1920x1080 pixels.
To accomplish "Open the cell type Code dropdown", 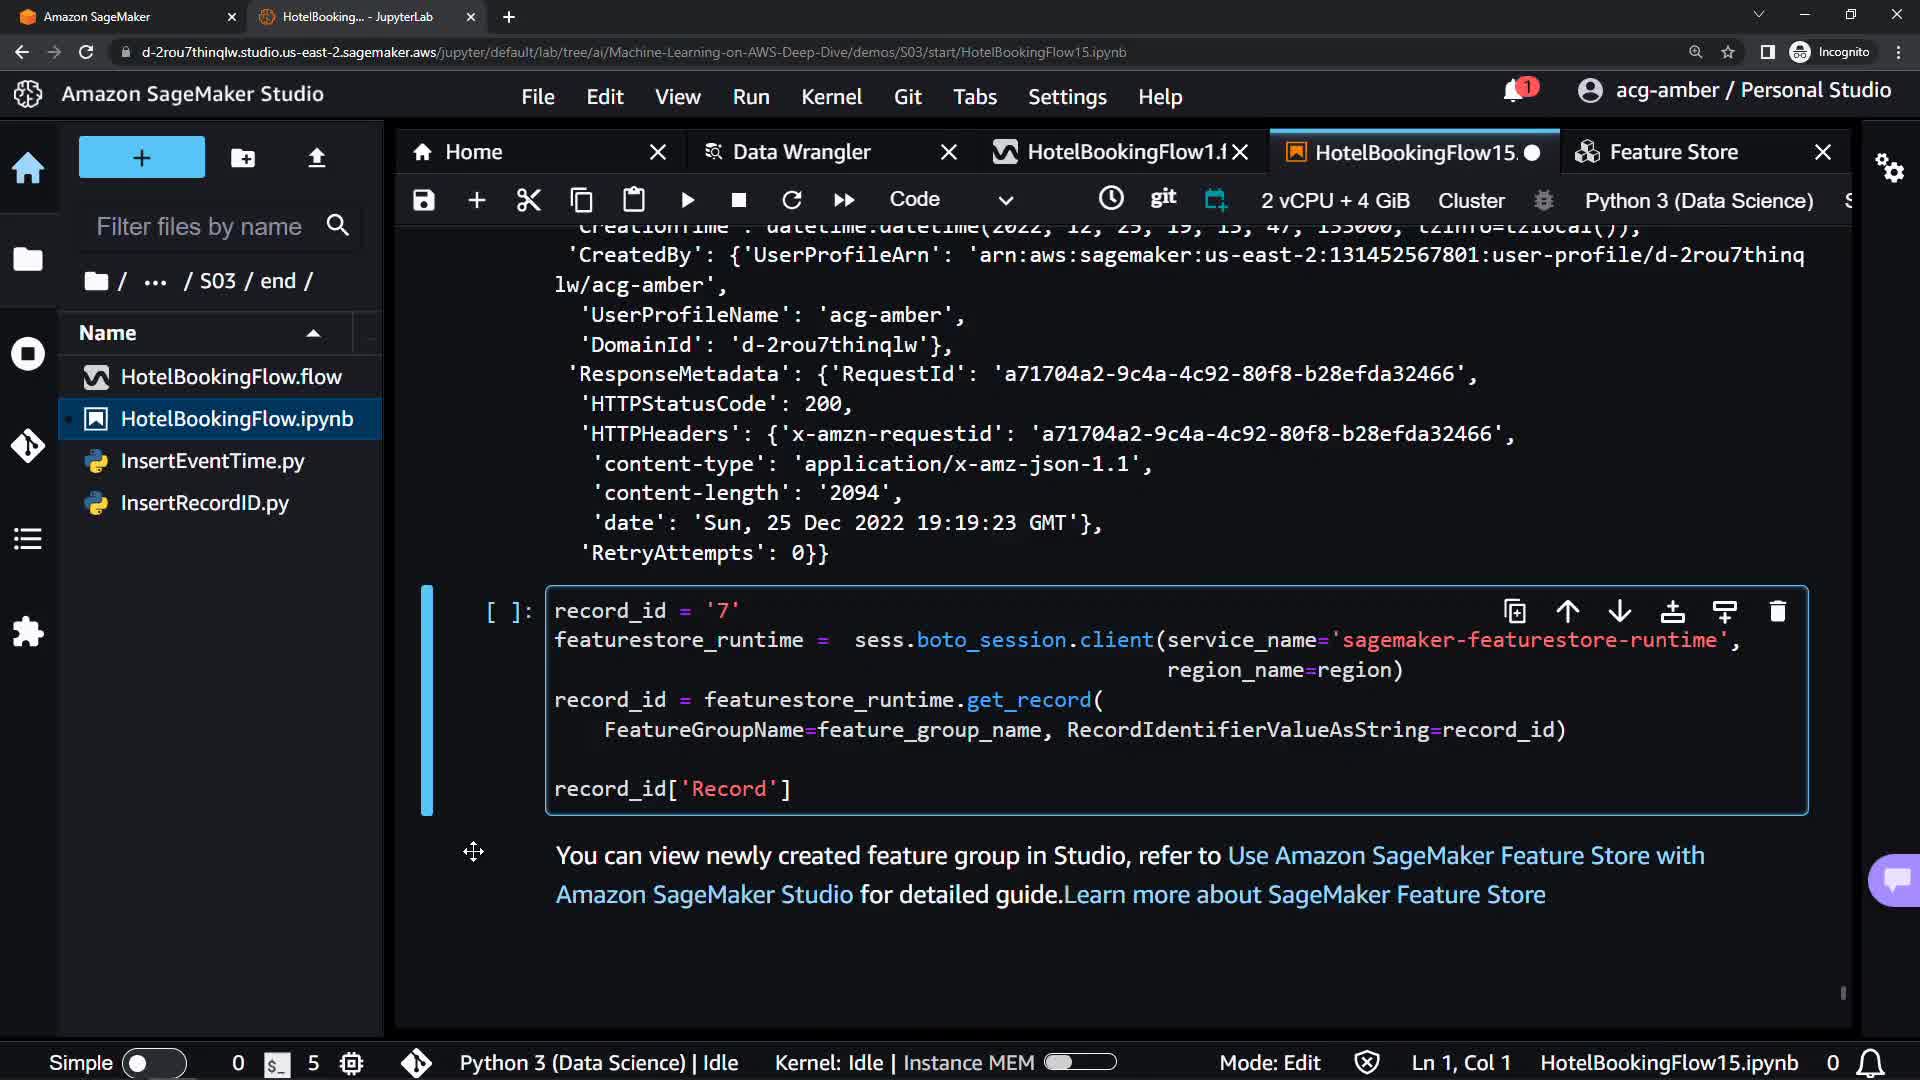I will 950,200.
